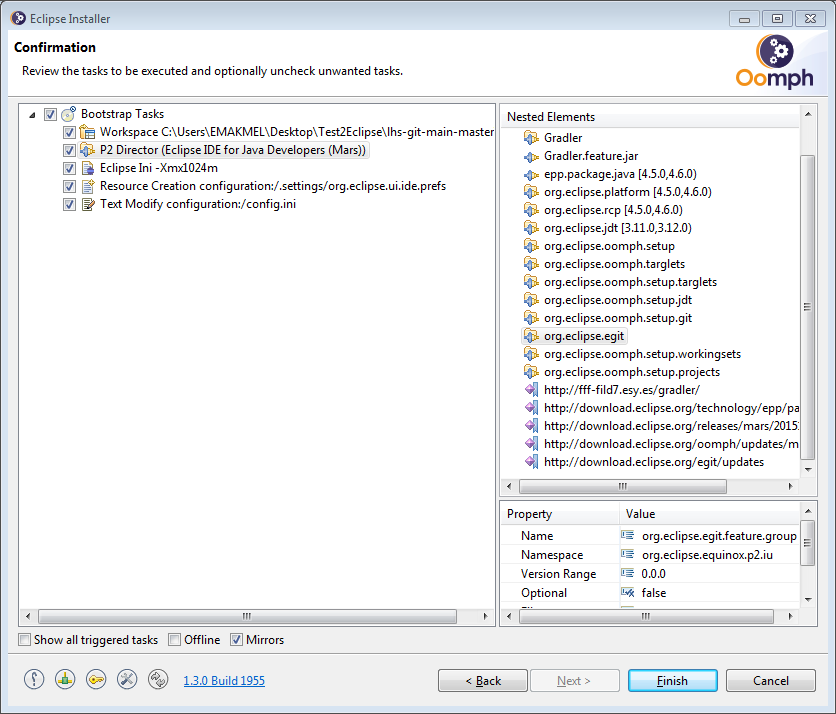Click Nested Elements horizontal scrollbar thumb
The height and width of the screenshot is (714, 836).
623,486
